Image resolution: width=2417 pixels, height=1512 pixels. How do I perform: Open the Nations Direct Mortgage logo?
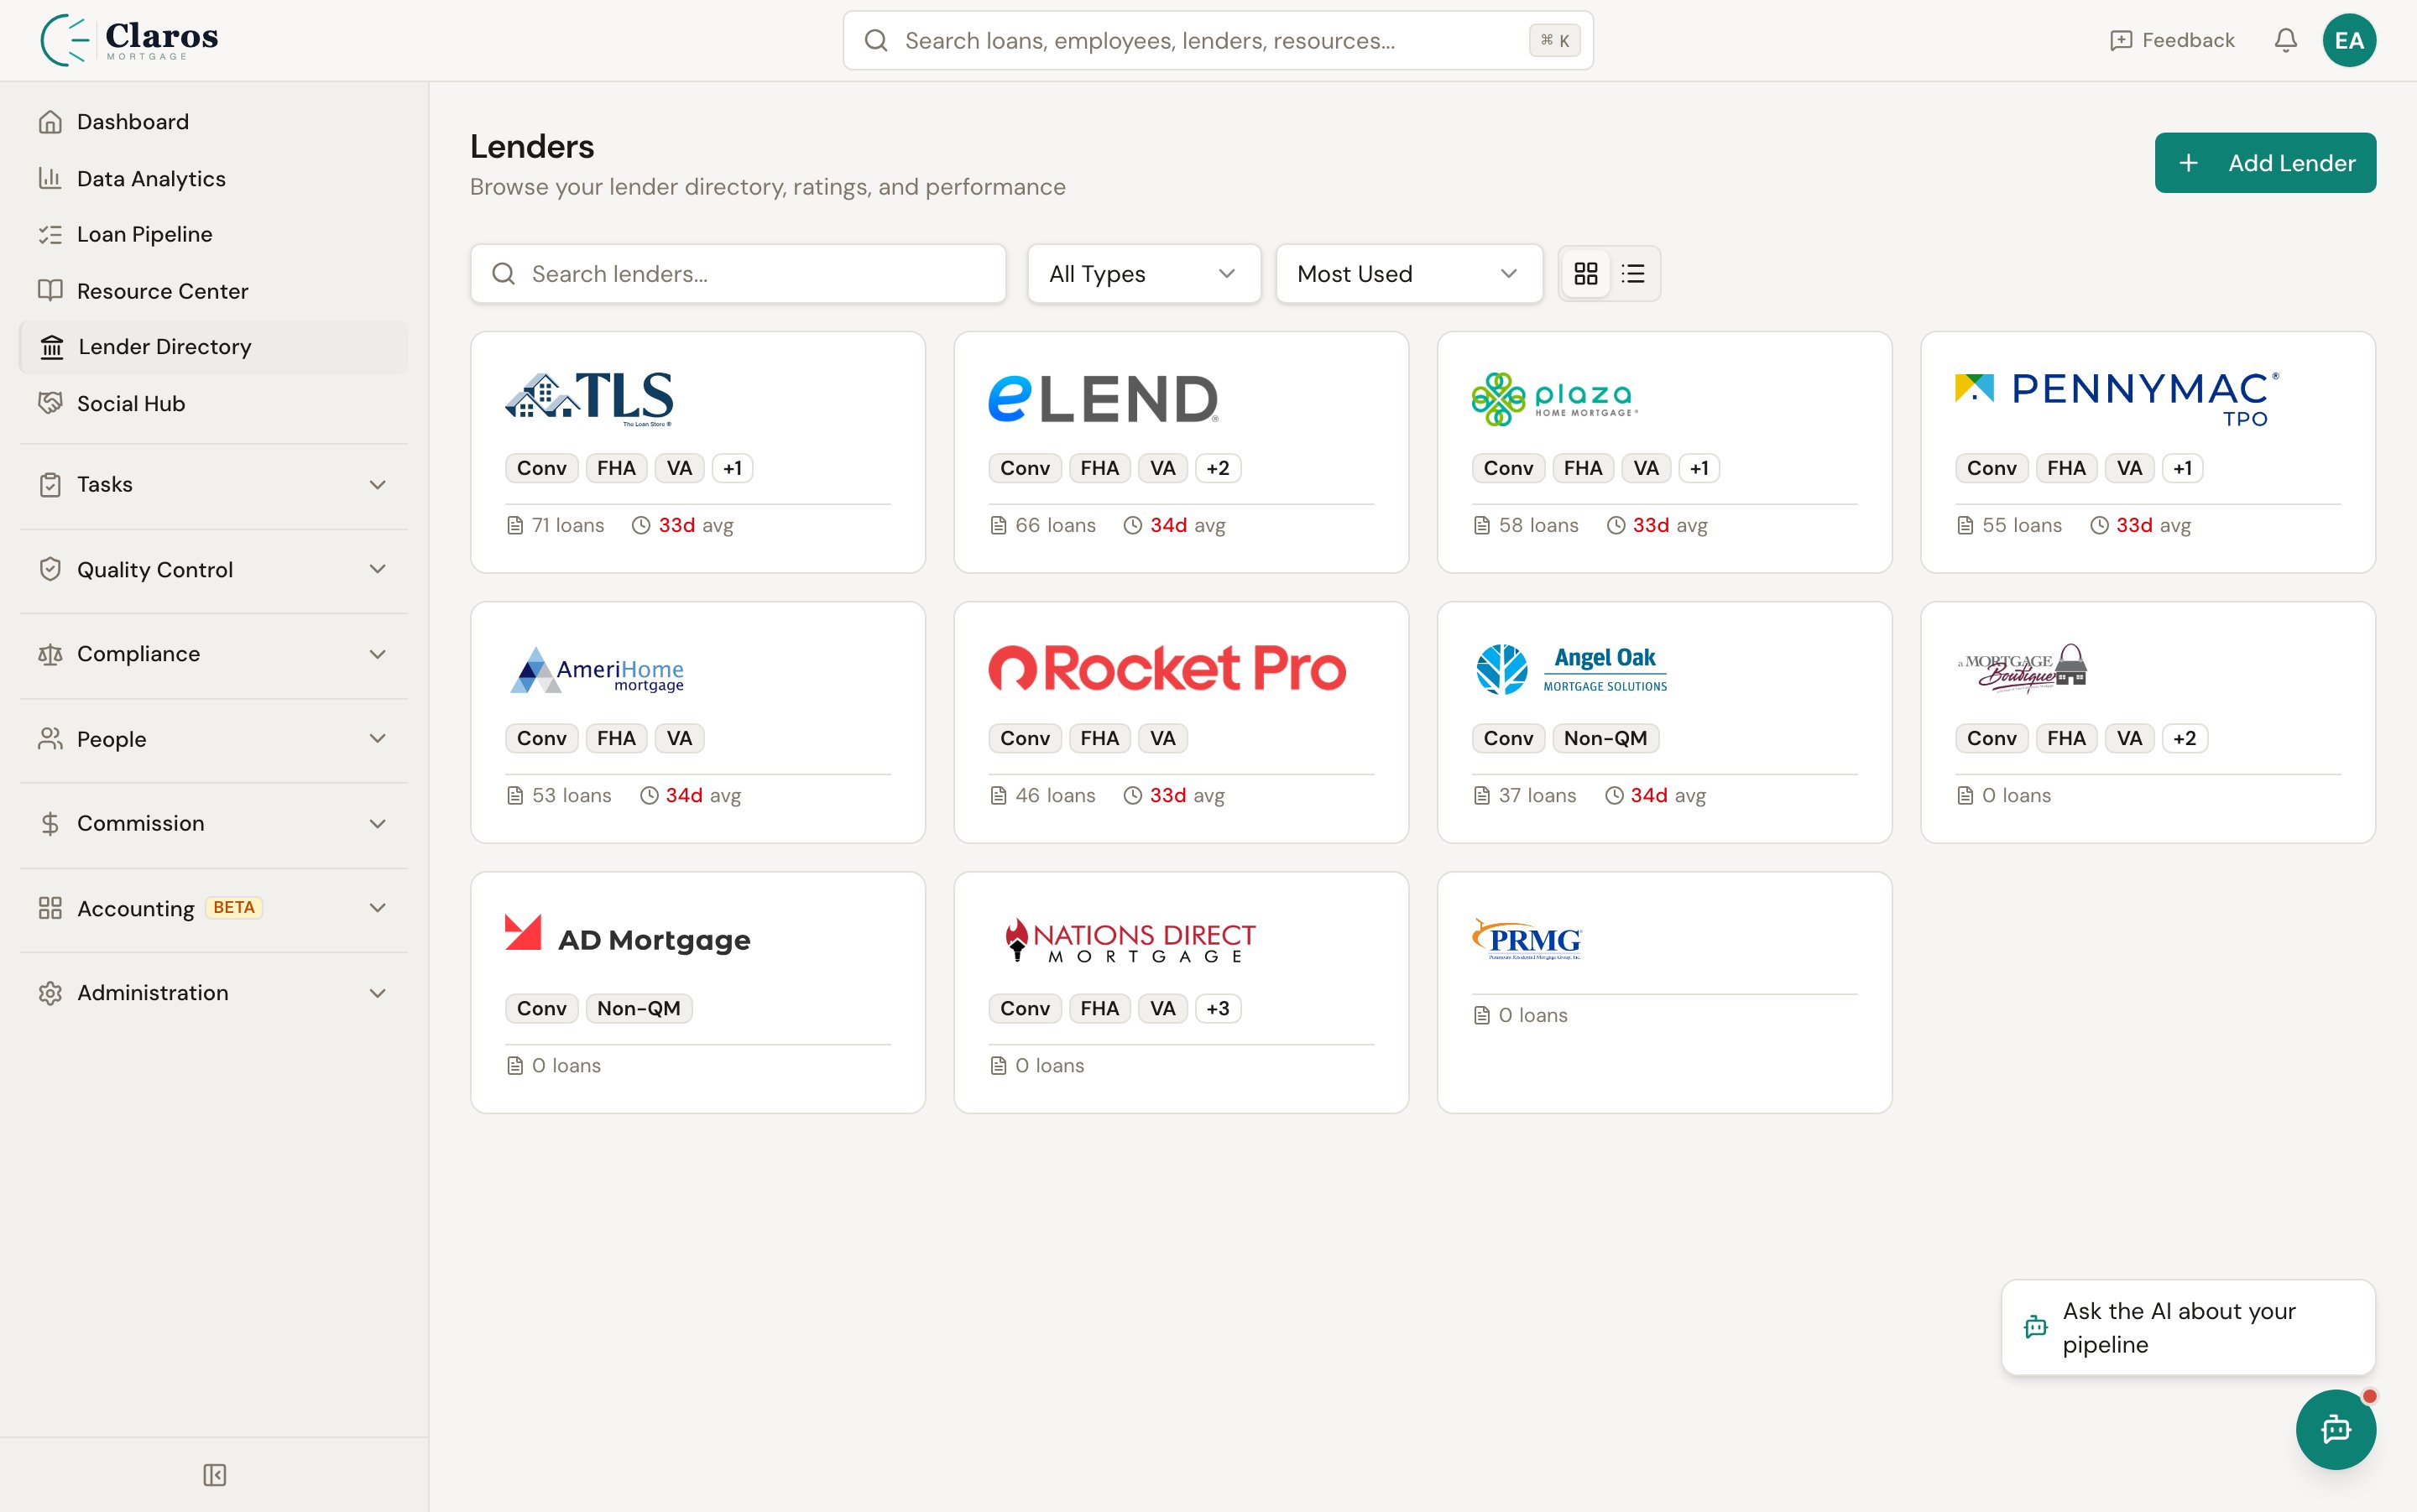pos(1130,940)
